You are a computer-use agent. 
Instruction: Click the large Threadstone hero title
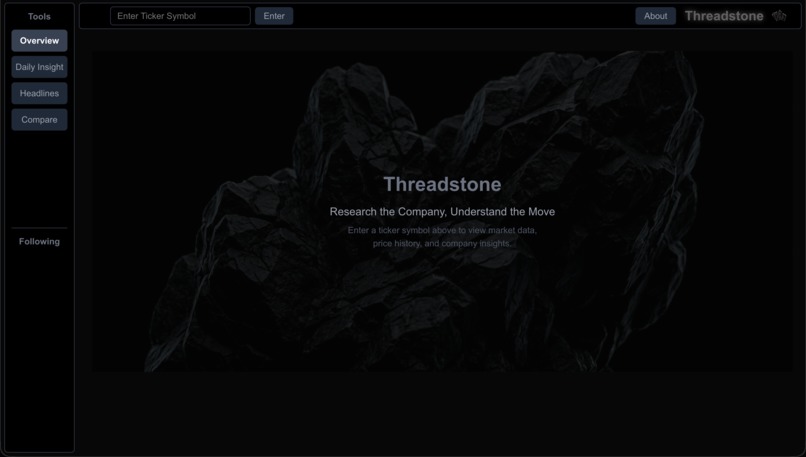click(x=442, y=184)
